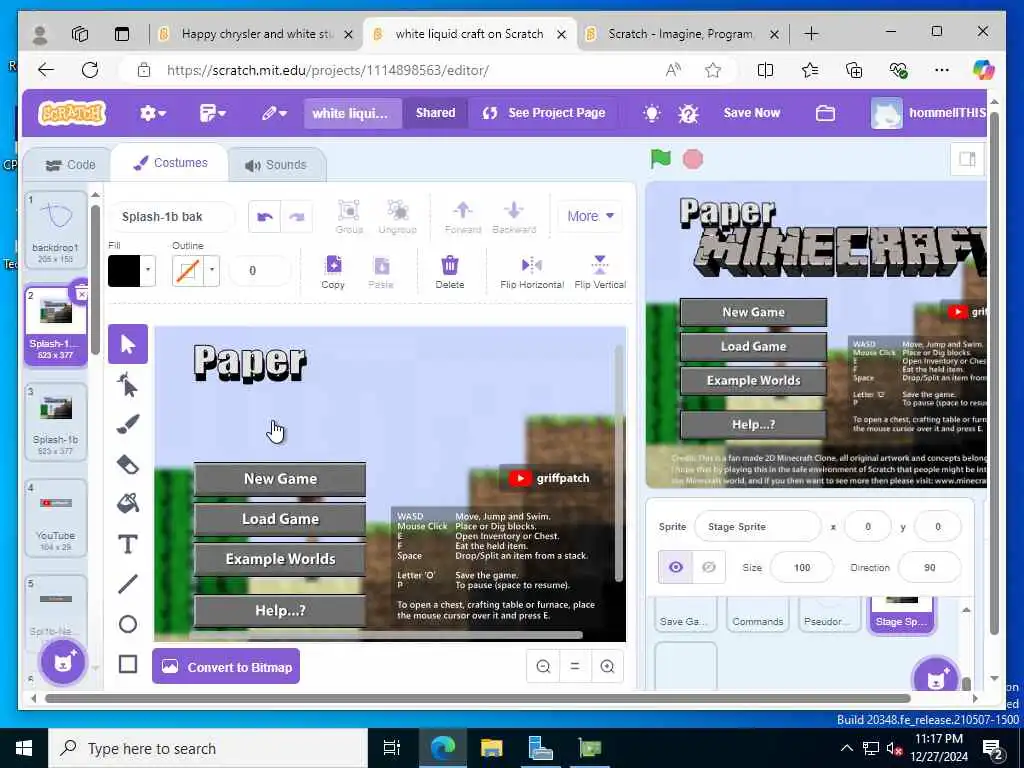Click the redo arrow button
This screenshot has height=768, width=1024.
point(296,217)
